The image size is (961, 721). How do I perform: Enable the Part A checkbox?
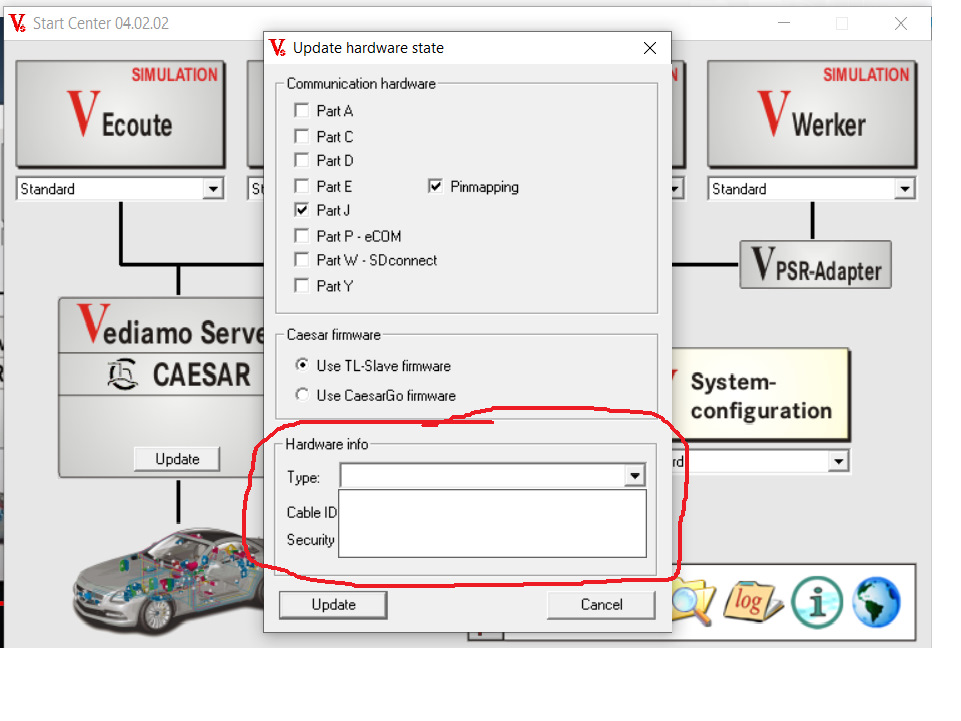coord(302,111)
